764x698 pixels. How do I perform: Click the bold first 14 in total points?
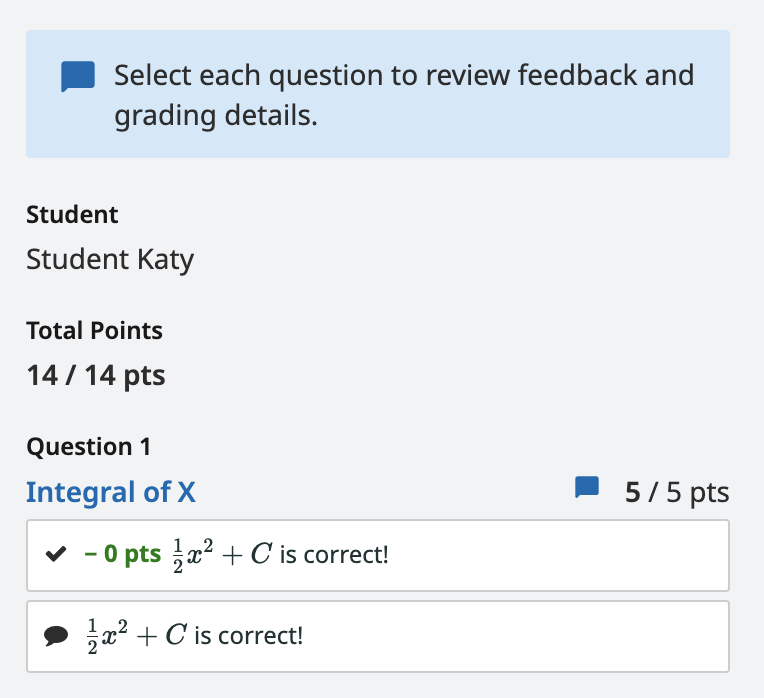(42, 376)
